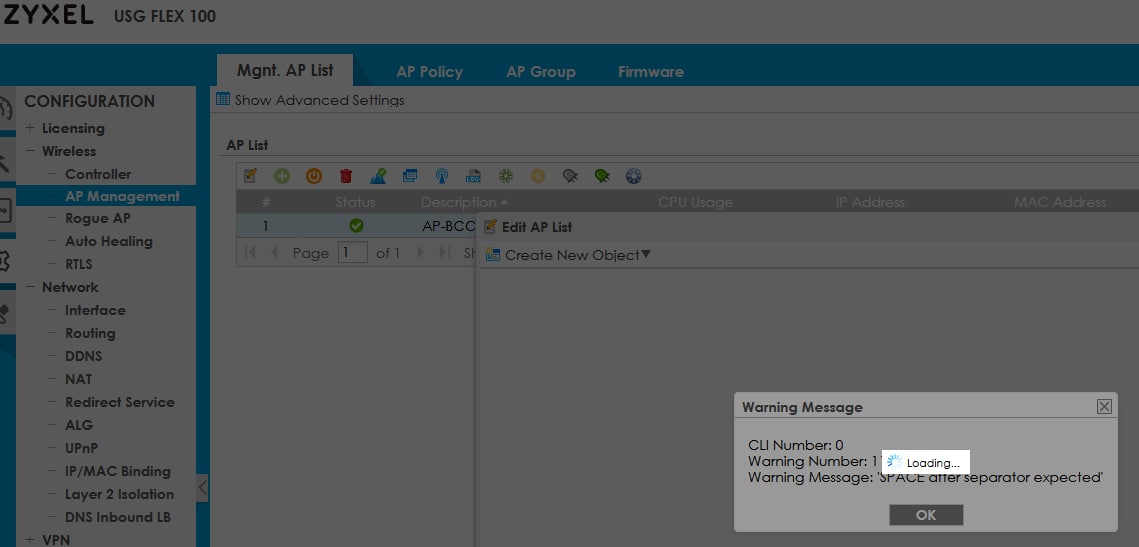Switch to the Firmware tab

[x=650, y=72]
